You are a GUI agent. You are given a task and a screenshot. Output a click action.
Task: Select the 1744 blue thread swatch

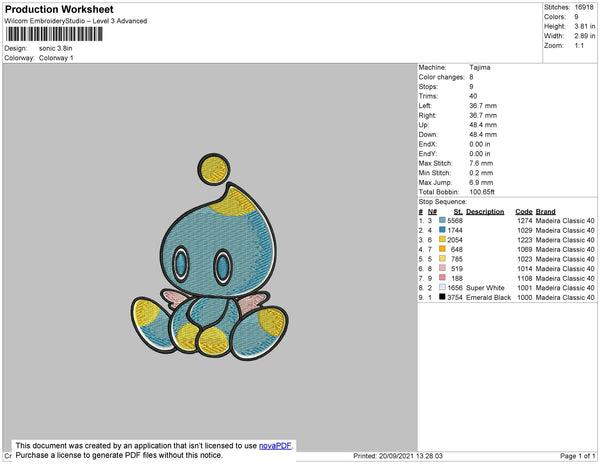coord(442,230)
